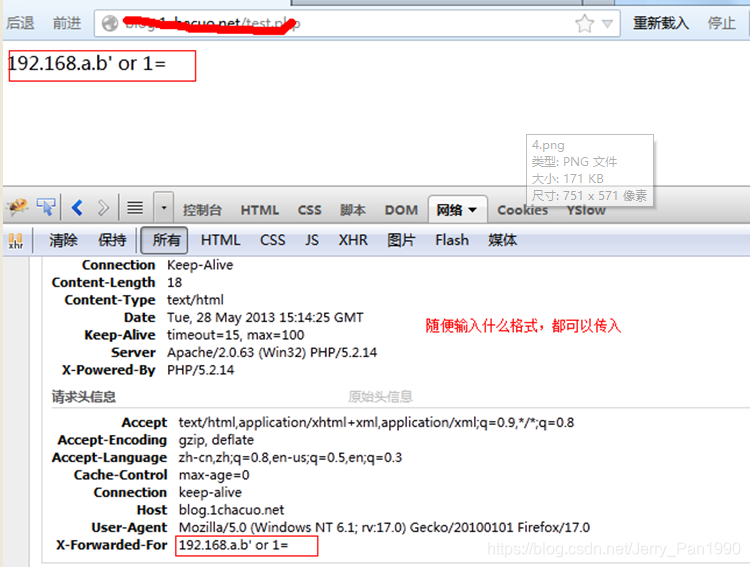Click the Firebug bug icon

[x=17, y=207]
